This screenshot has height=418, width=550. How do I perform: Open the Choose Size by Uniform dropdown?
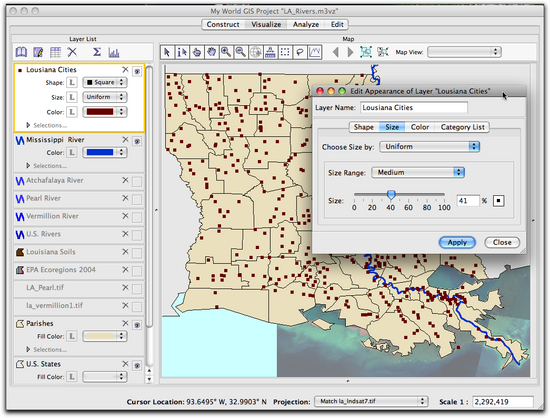430,147
